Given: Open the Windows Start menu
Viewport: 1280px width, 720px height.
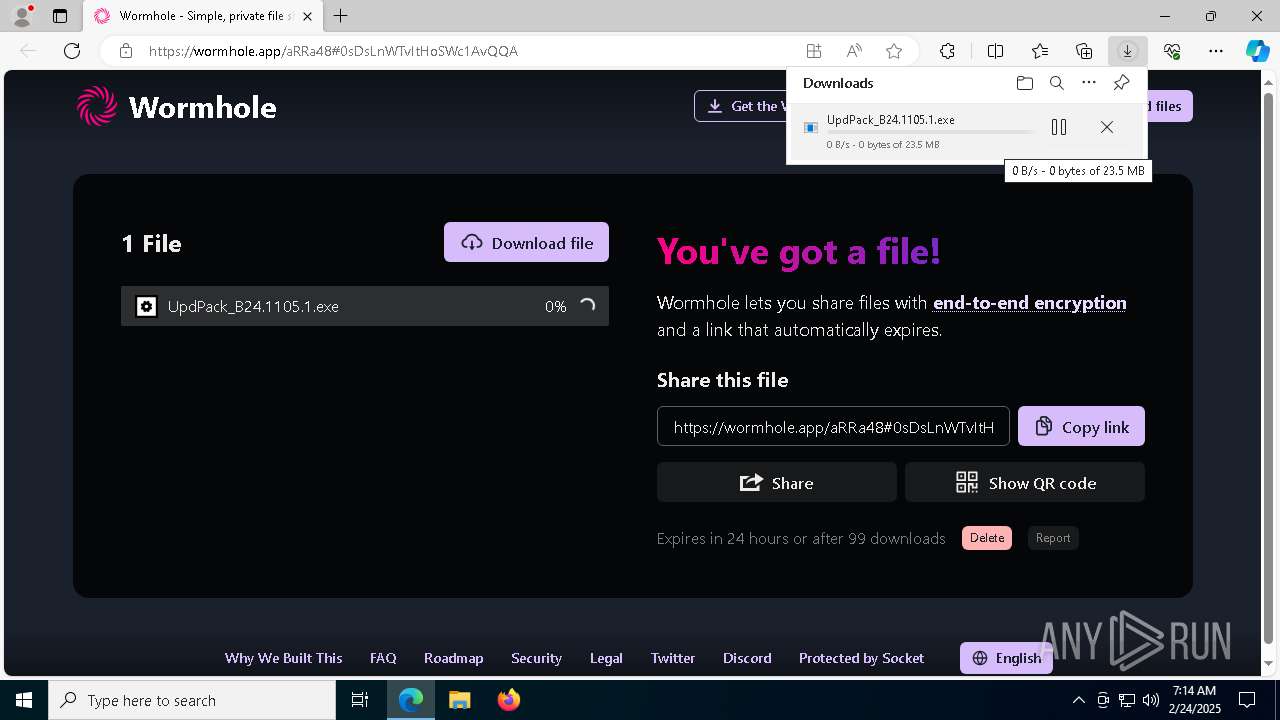Looking at the screenshot, I should pyautogui.click(x=24, y=700).
